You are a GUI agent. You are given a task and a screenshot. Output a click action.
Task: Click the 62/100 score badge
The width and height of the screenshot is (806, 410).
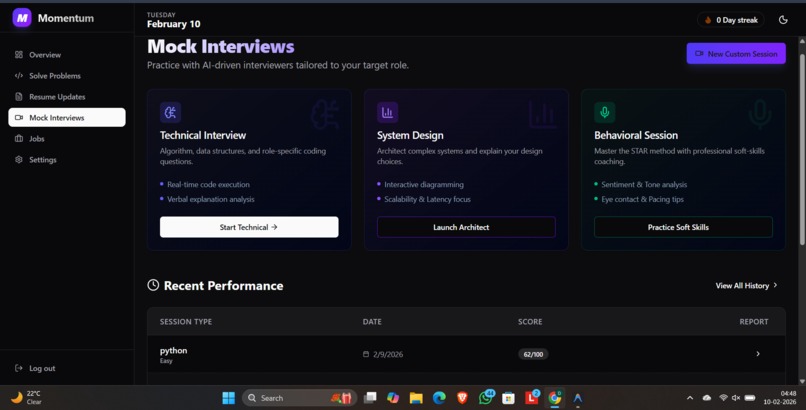[x=533, y=354]
